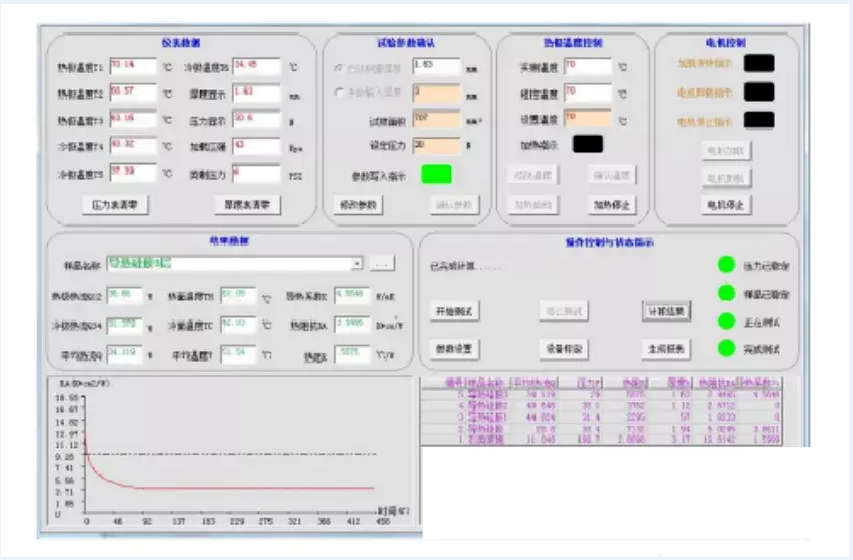
Task: Click the middle black motor indicator light
Action: [x=758, y=92]
